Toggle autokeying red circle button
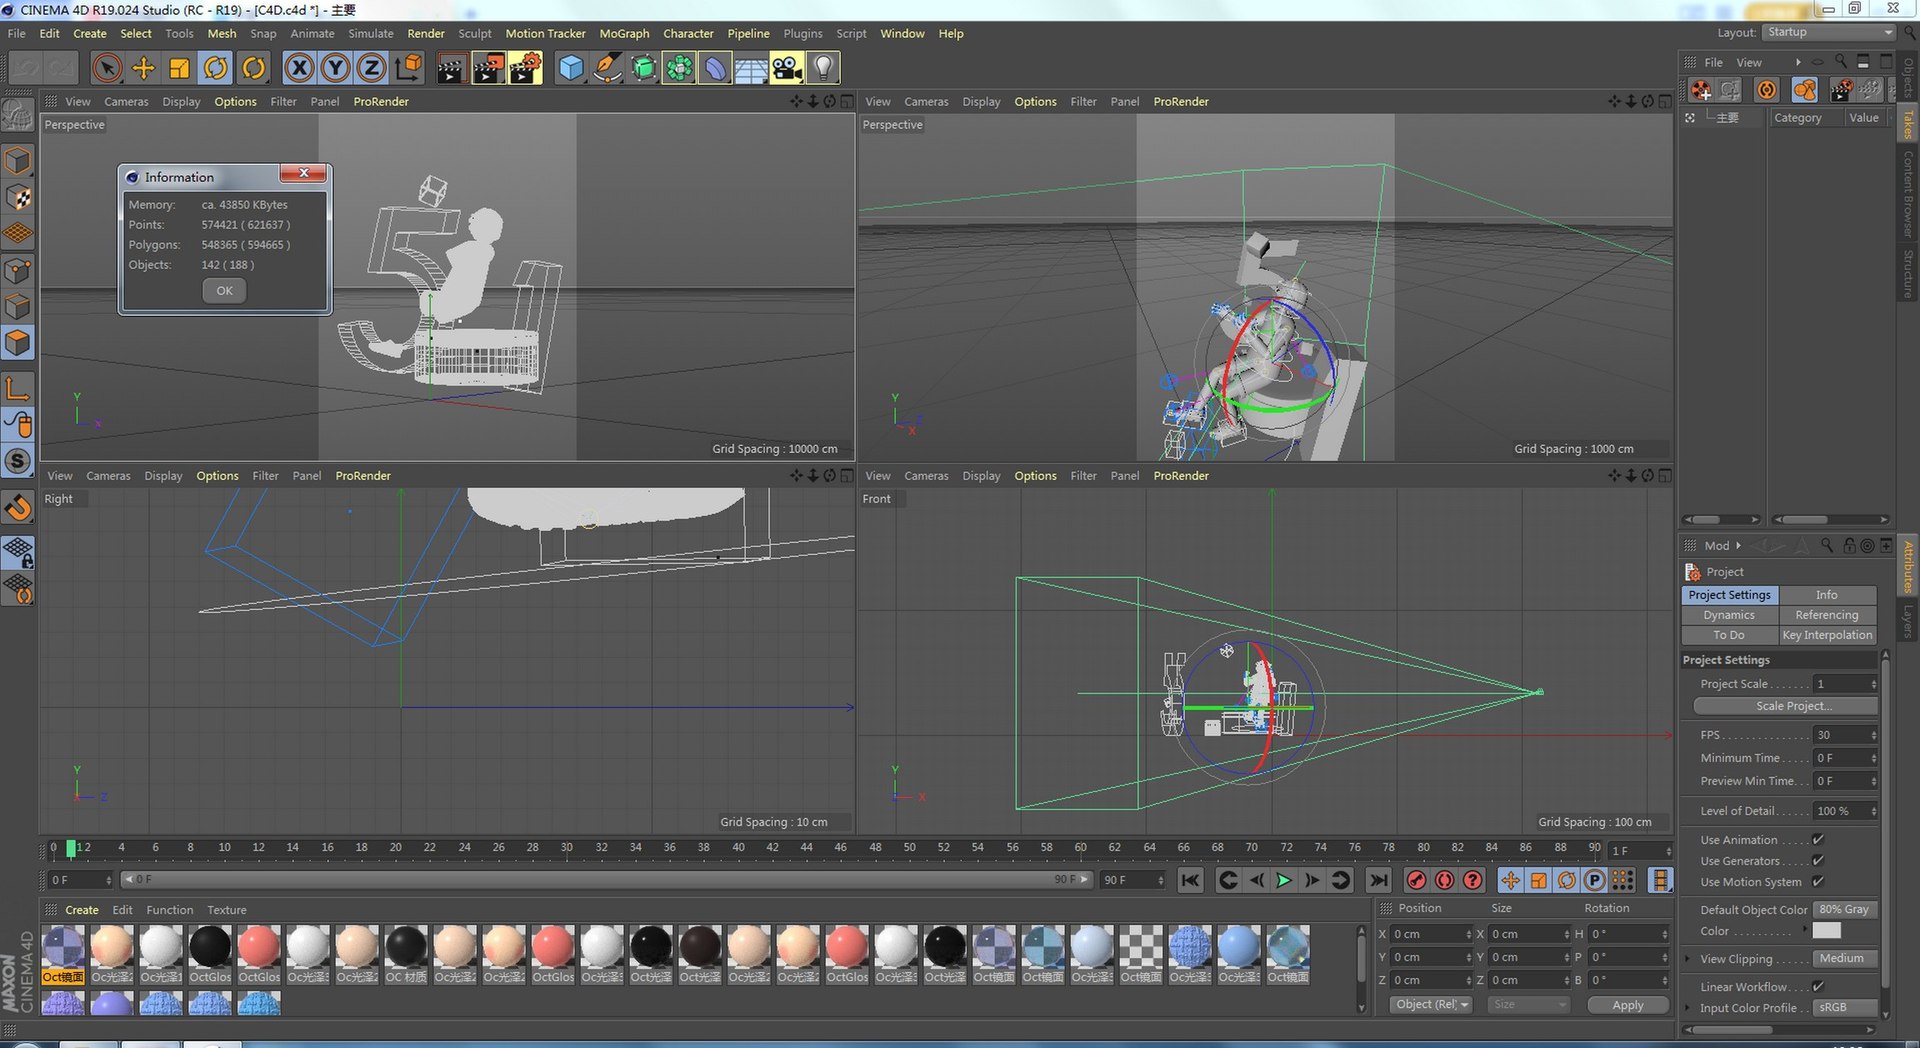Viewport: 1920px width, 1048px height. coord(1444,880)
